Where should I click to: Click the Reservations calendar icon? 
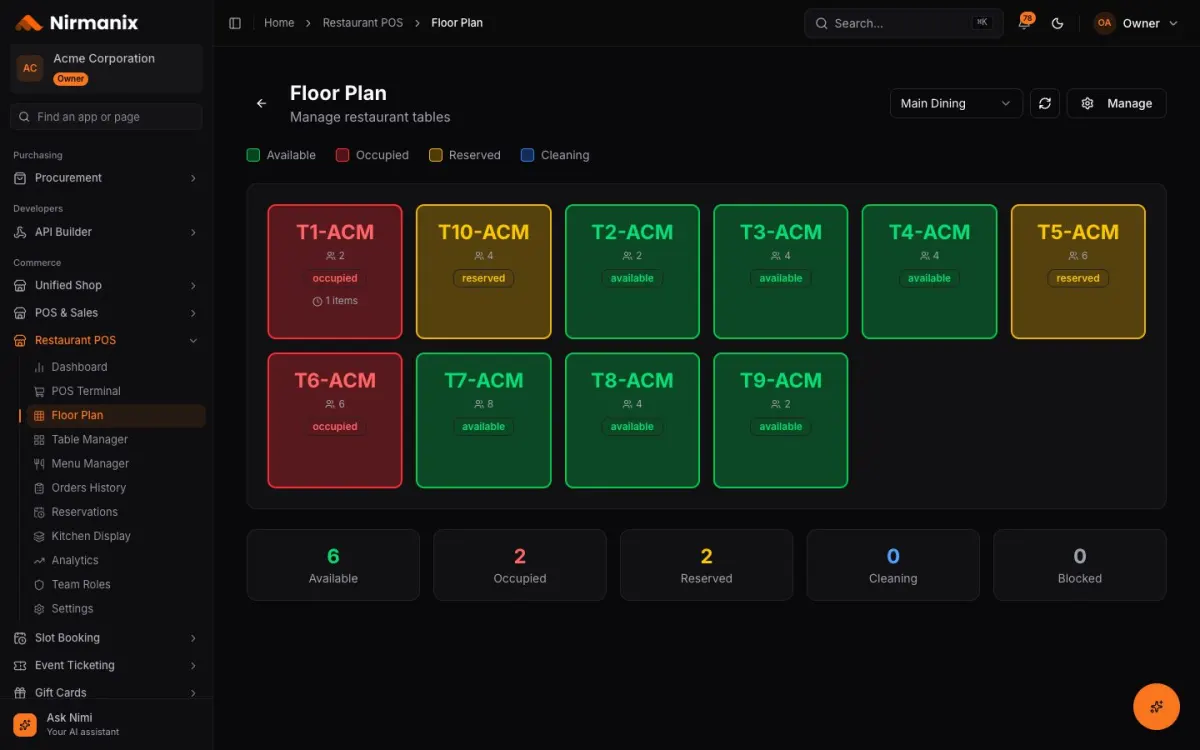(x=40, y=512)
